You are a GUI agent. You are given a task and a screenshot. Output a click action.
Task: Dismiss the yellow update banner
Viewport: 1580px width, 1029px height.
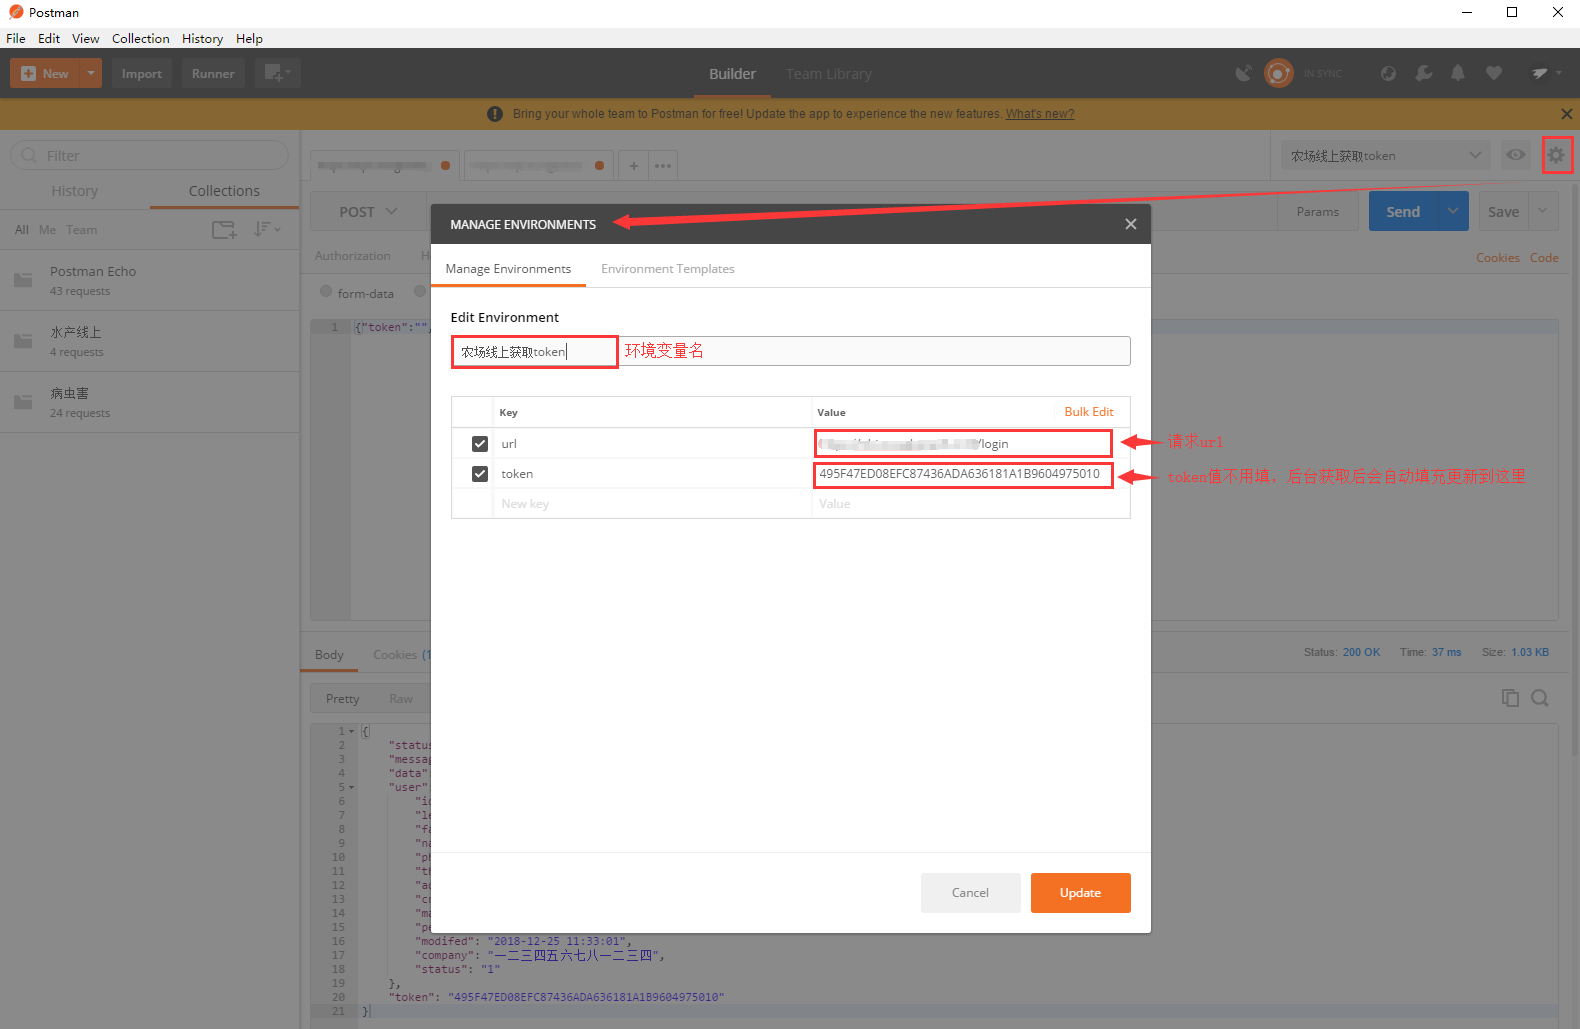coord(1567,114)
